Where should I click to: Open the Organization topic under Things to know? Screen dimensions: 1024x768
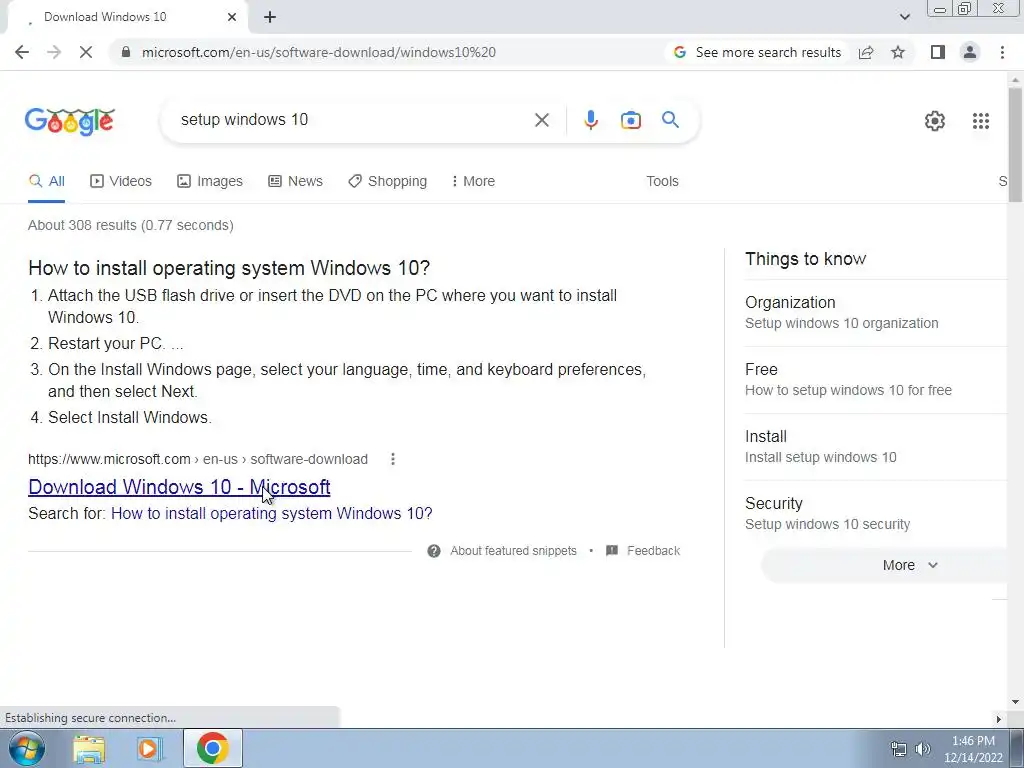click(x=875, y=312)
